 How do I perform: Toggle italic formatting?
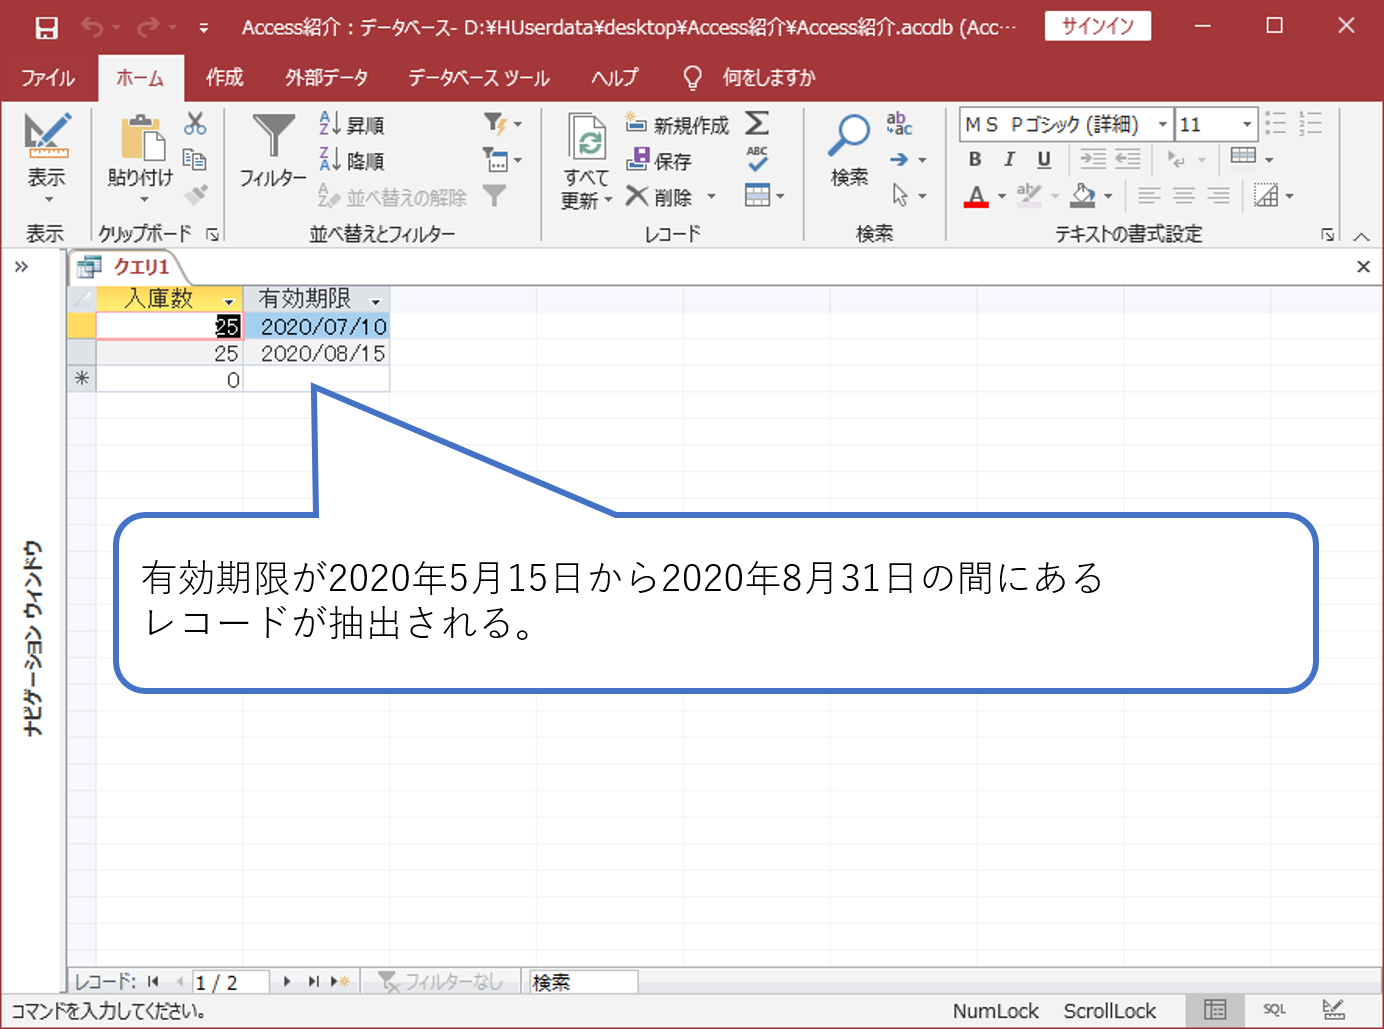(1009, 159)
